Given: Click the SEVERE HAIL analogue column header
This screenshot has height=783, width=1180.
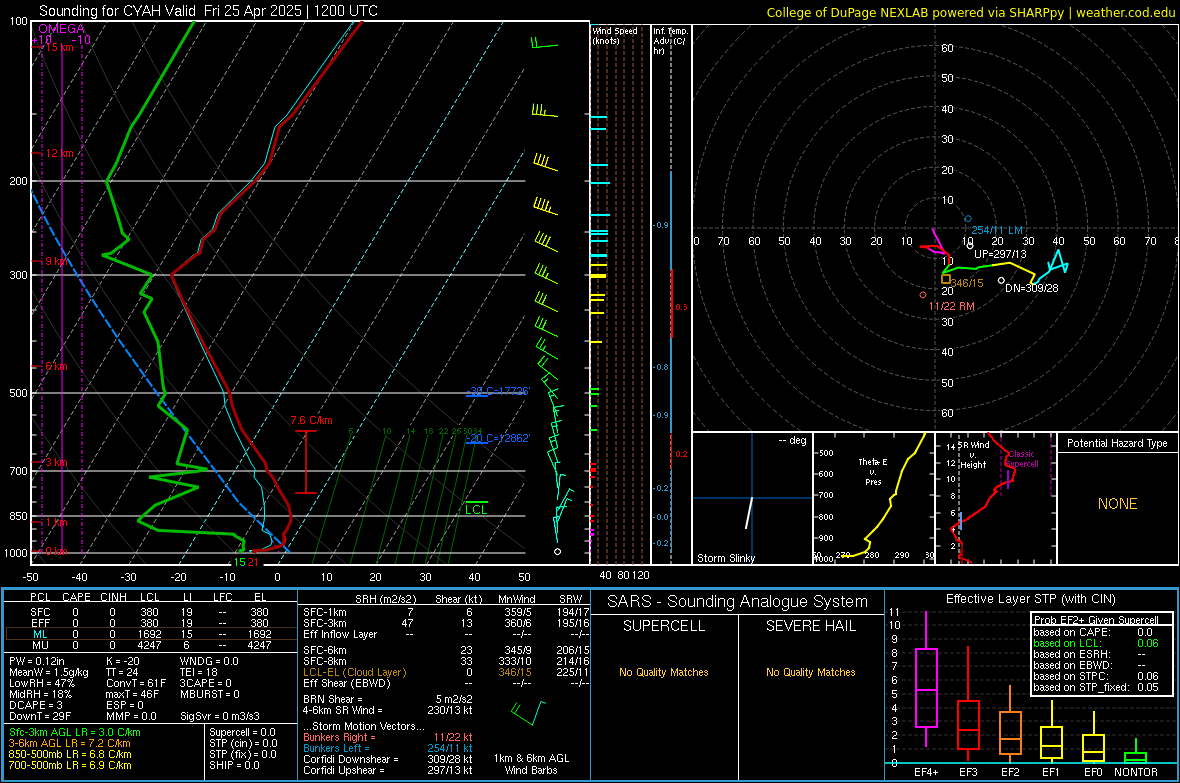Looking at the screenshot, I should pyautogui.click(x=810, y=626).
